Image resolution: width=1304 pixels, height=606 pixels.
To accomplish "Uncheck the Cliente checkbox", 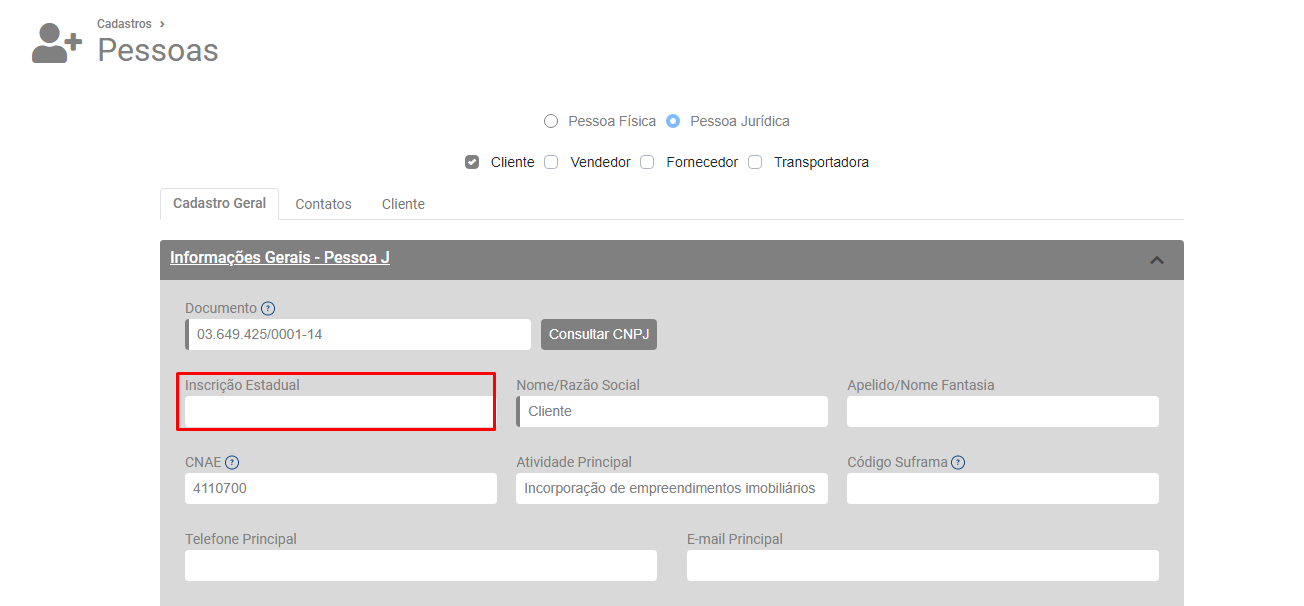I will pyautogui.click(x=472, y=162).
